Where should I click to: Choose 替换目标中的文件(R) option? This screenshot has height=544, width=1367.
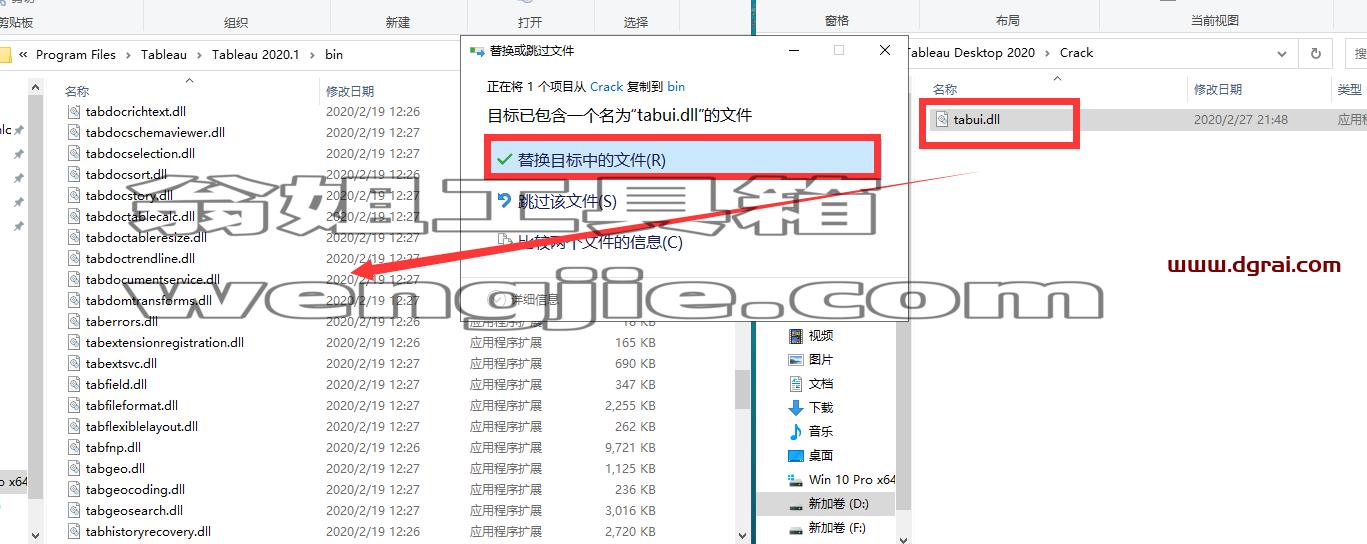[683, 160]
